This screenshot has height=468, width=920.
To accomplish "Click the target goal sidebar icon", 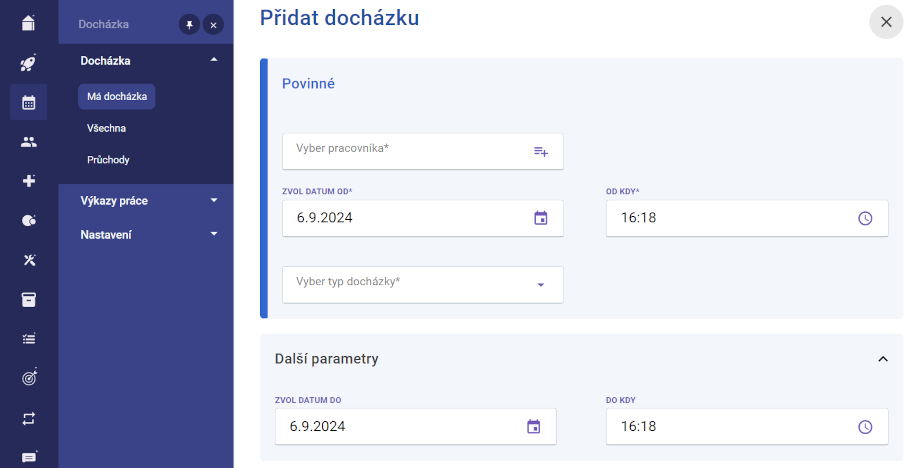I will [29, 377].
